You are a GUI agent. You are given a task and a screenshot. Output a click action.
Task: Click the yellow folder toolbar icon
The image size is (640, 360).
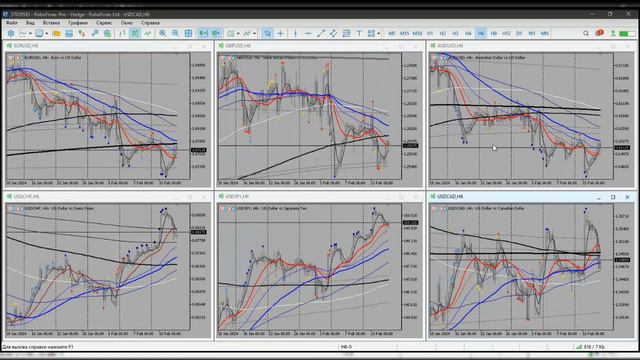(56, 33)
